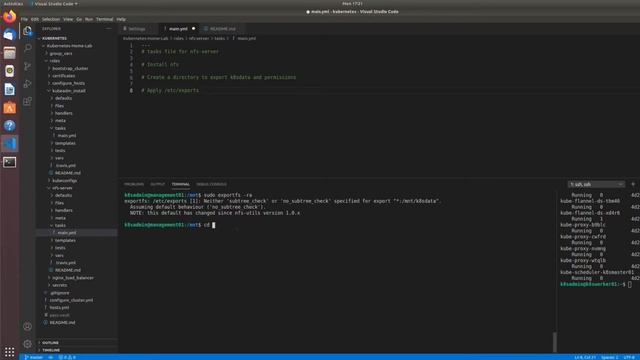Expand the Outline section
Viewport: 640px width, 360px height.
[50, 343]
